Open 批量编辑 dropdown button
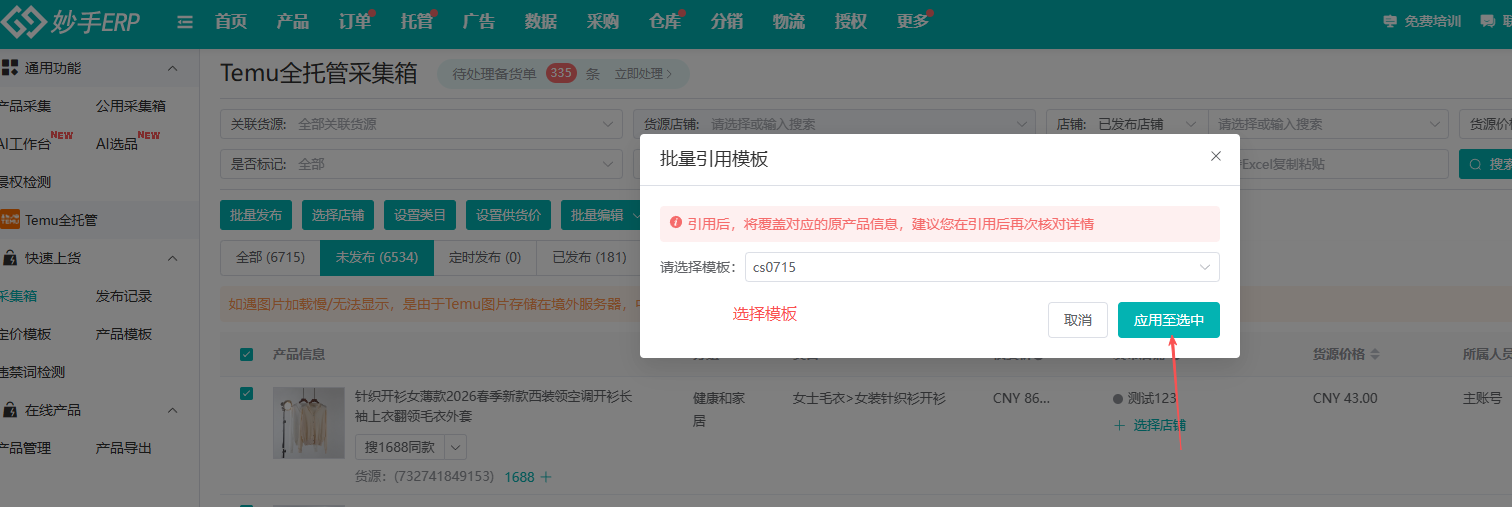Screen dimensions: 1512x507 pyautogui.click(x=602, y=215)
